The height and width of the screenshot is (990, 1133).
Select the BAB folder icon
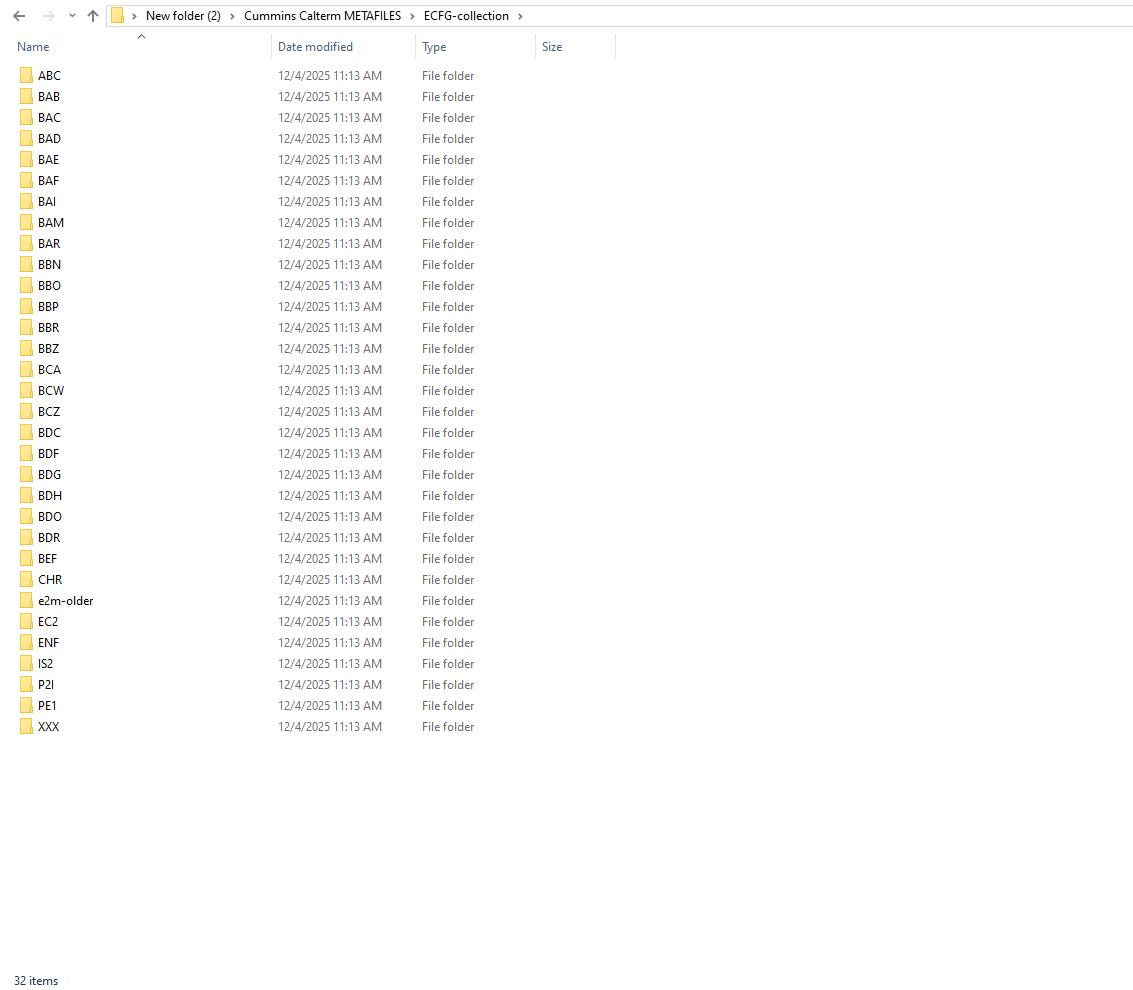point(27,97)
